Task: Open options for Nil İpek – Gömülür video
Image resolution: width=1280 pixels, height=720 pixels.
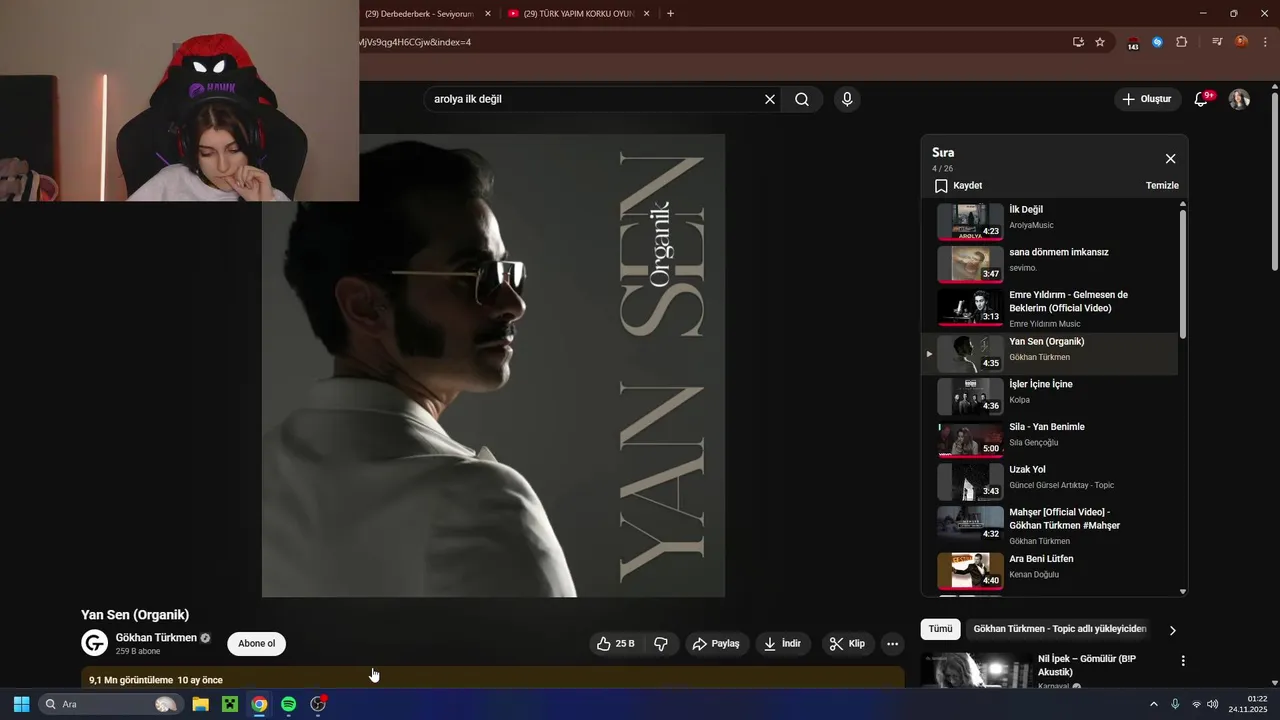Action: [x=1183, y=661]
